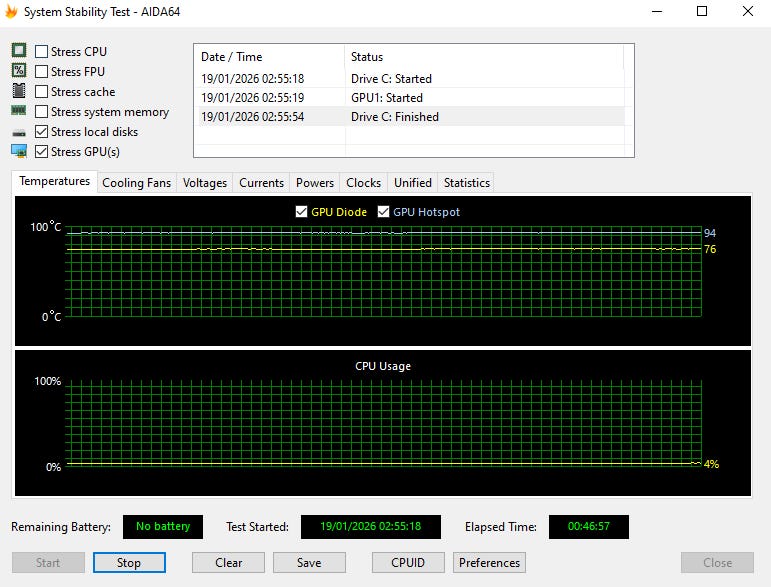Click the GPU Hotspot value 94 on graph
This screenshot has width=771, height=587.
[x=710, y=233]
